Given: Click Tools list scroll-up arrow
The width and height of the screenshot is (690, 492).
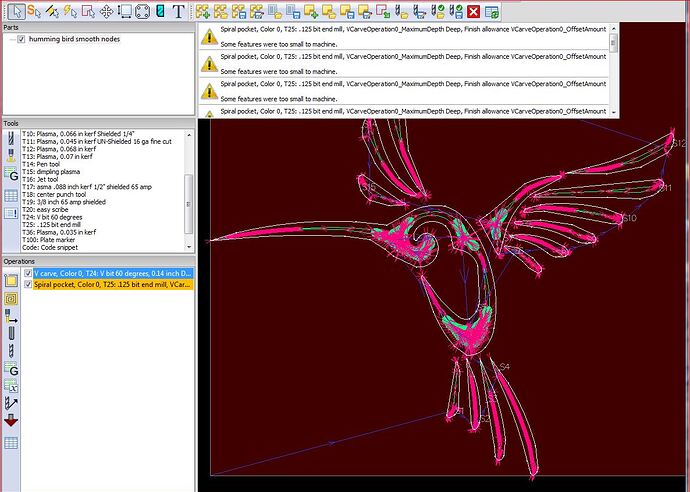Looking at the screenshot, I should click(x=189, y=135).
